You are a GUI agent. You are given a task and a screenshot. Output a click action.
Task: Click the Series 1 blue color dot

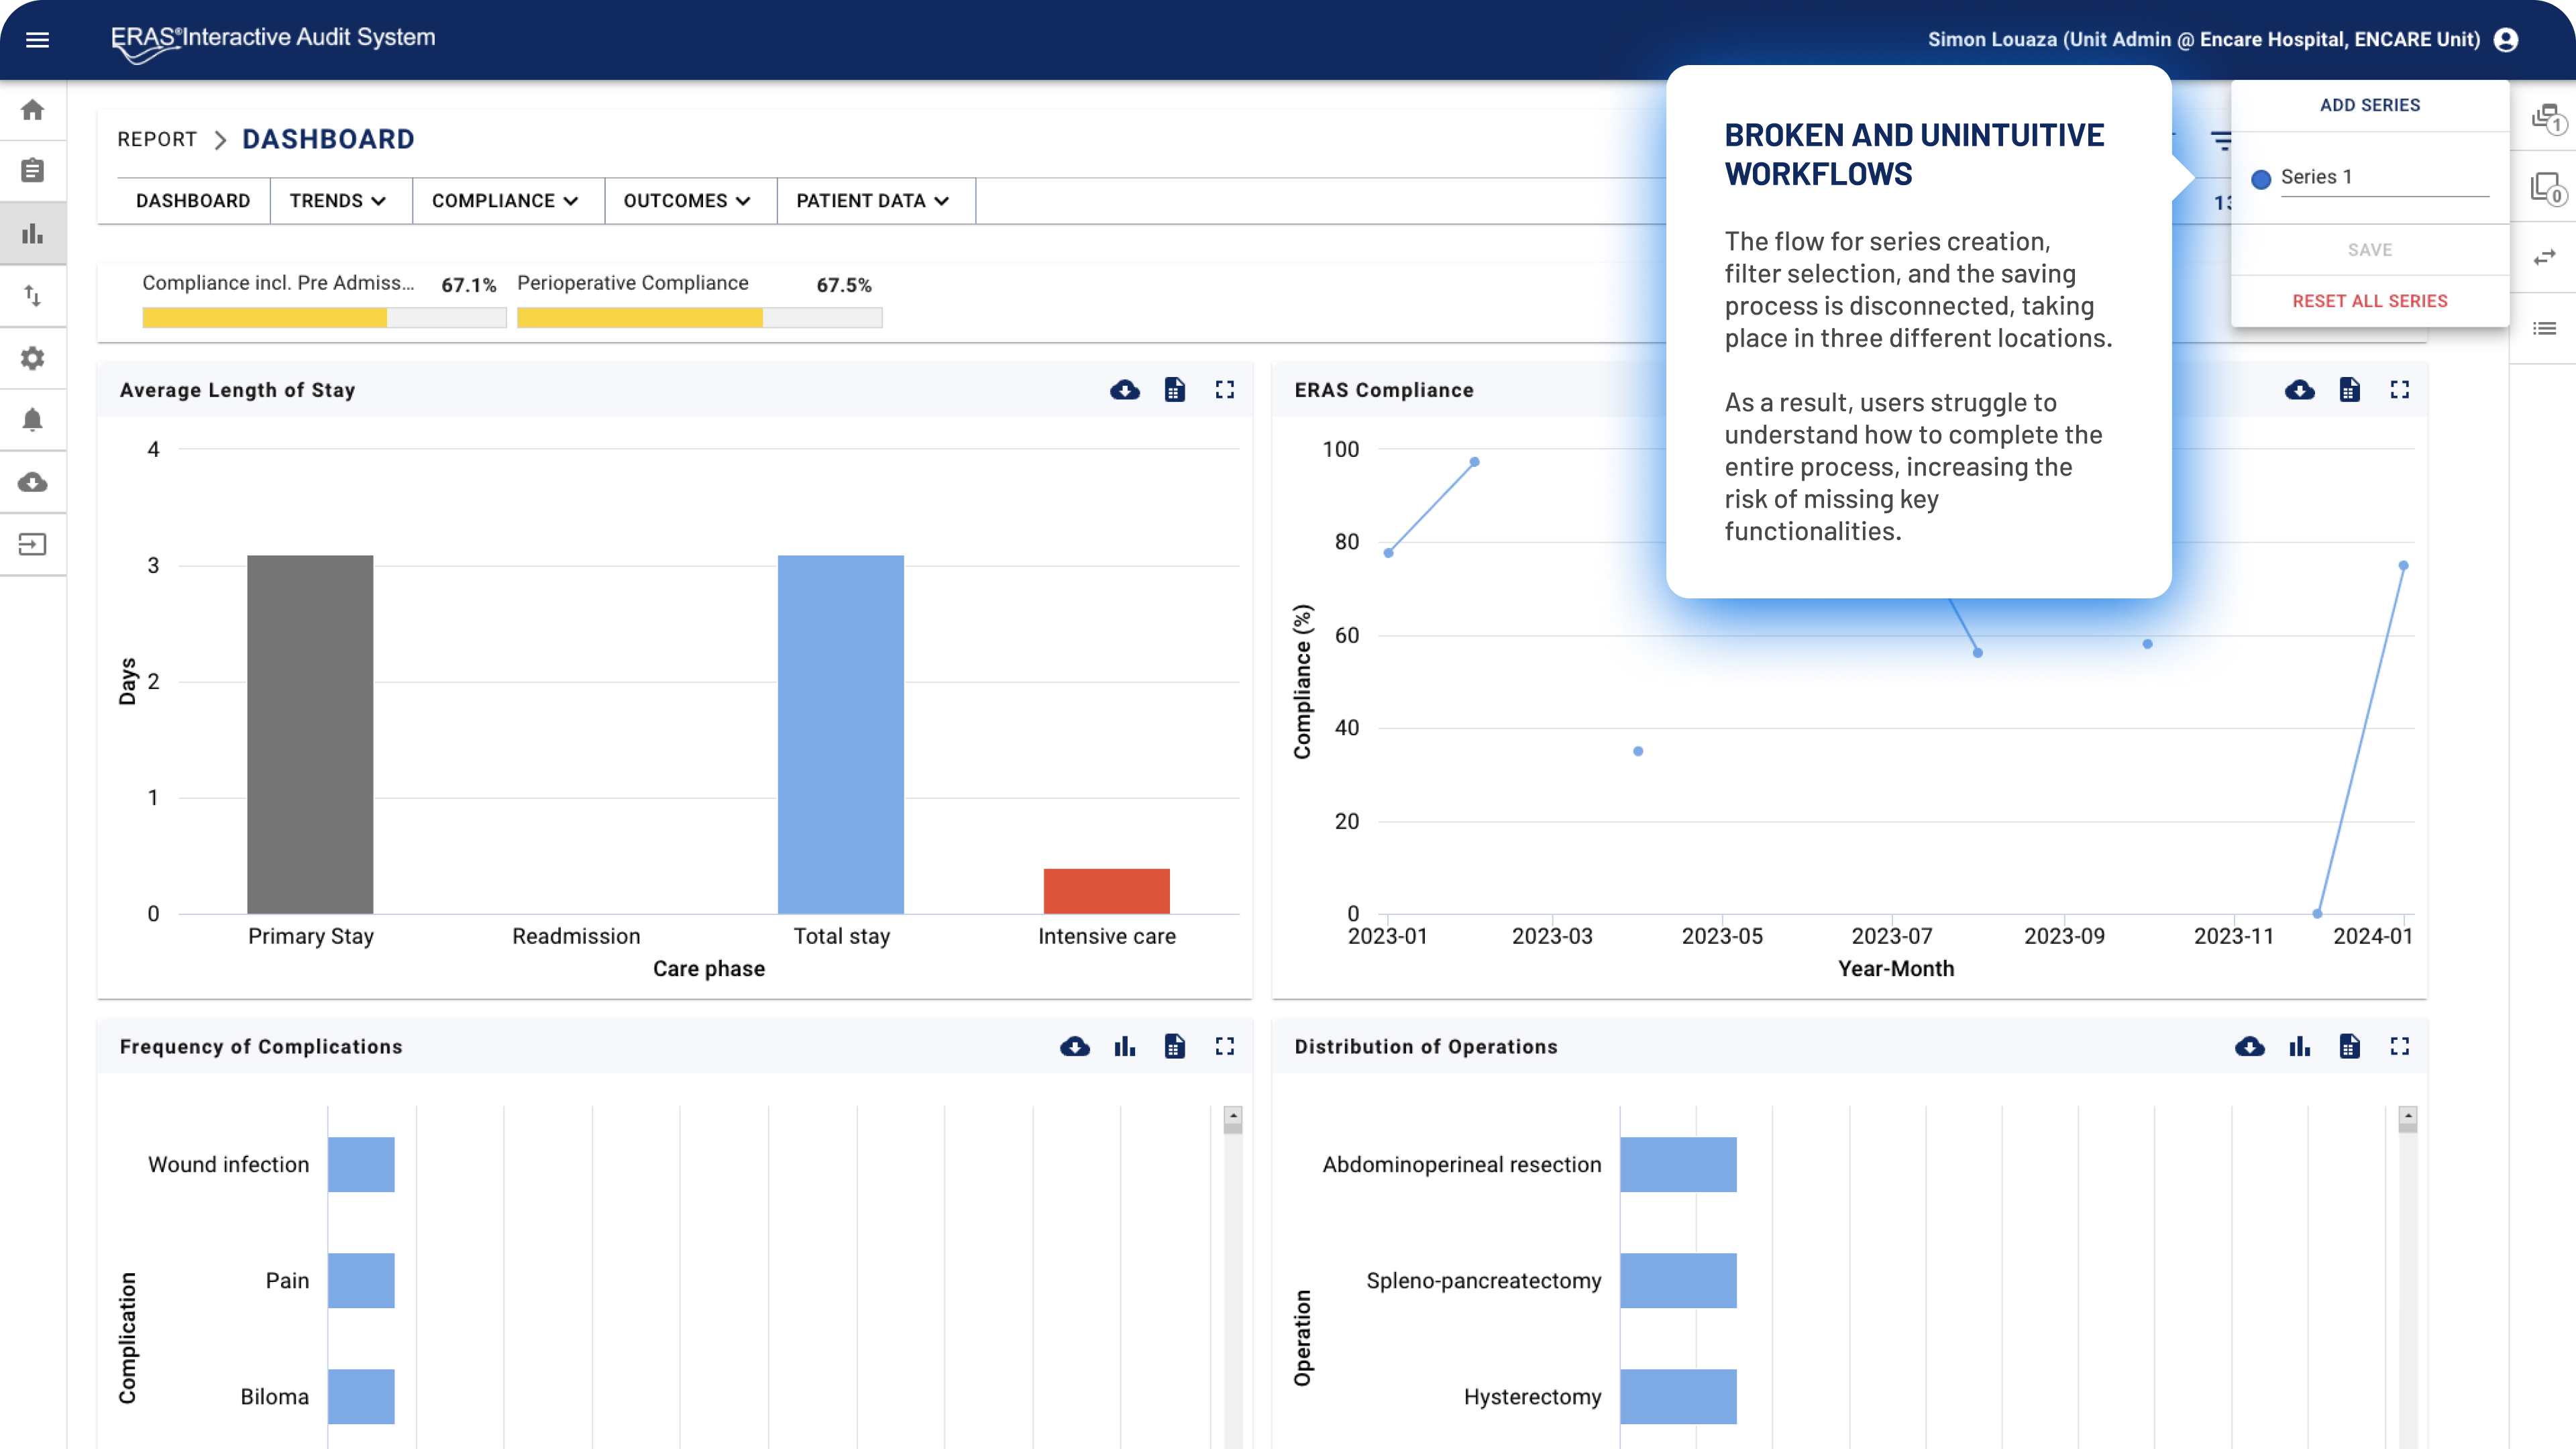pyautogui.click(x=2261, y=179)
